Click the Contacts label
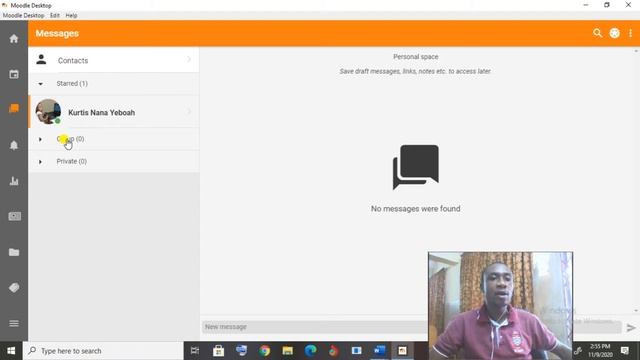Screen dimensions: 640x360 point(73,60)
